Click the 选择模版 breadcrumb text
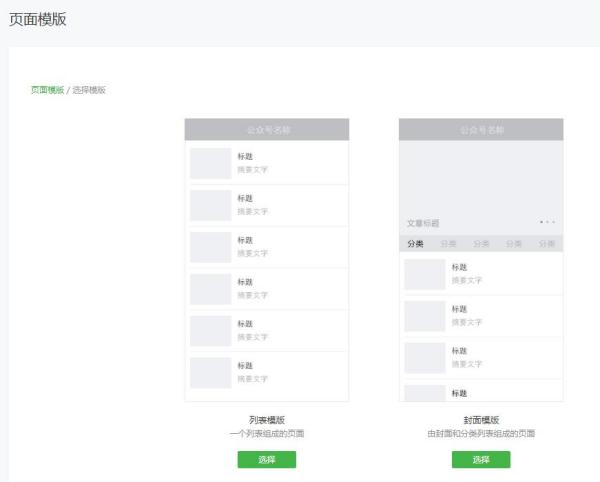The image size is (600, 482). (89, 90)
